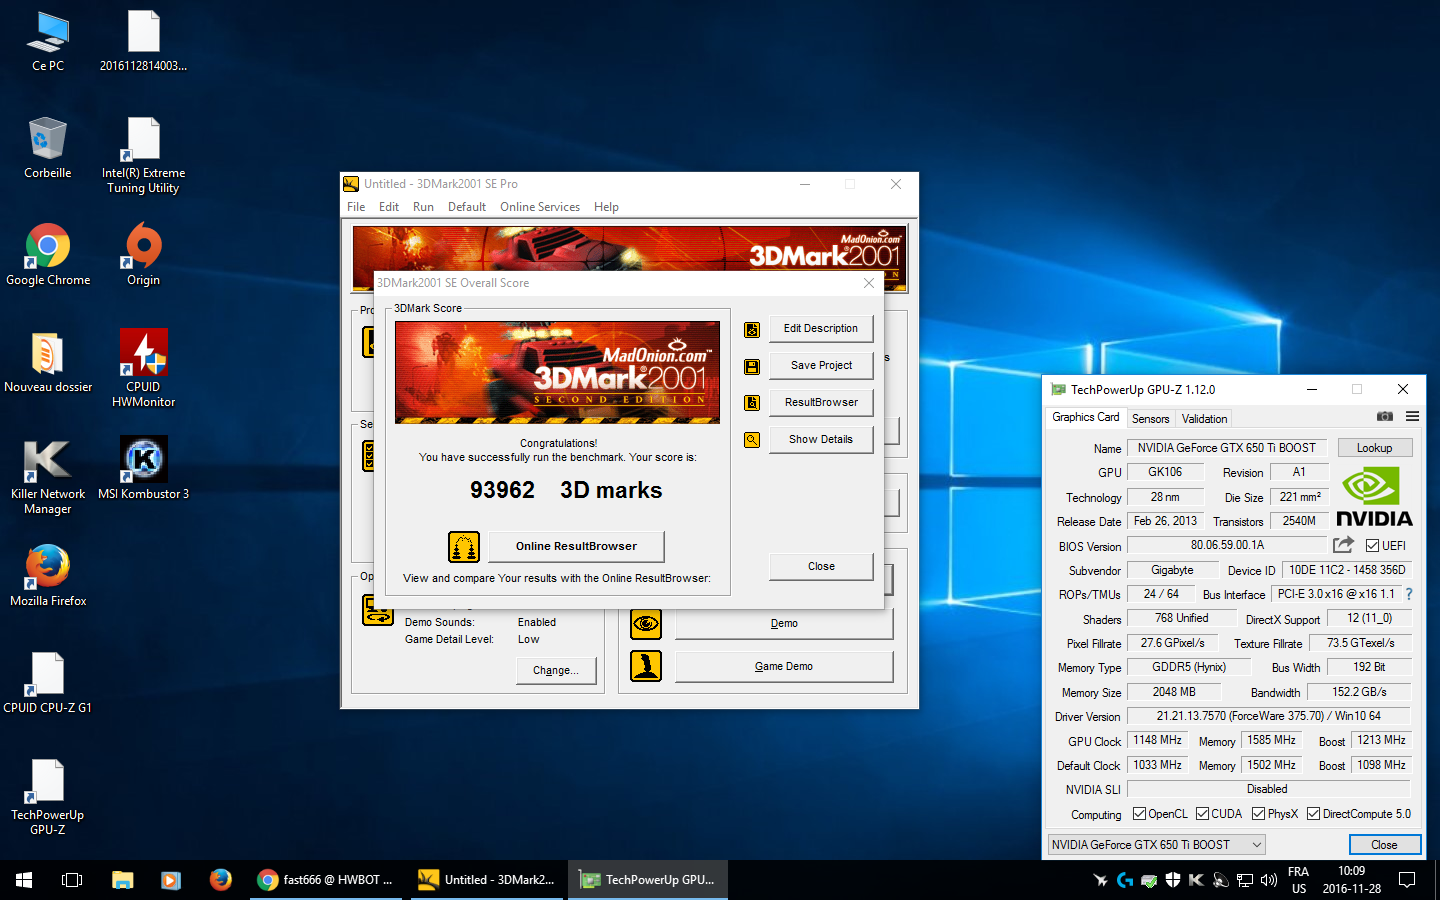The width and height of the screenshot is (1440, 900).
Task: Expand the GPU selection dropdown
Action: 1156,845
